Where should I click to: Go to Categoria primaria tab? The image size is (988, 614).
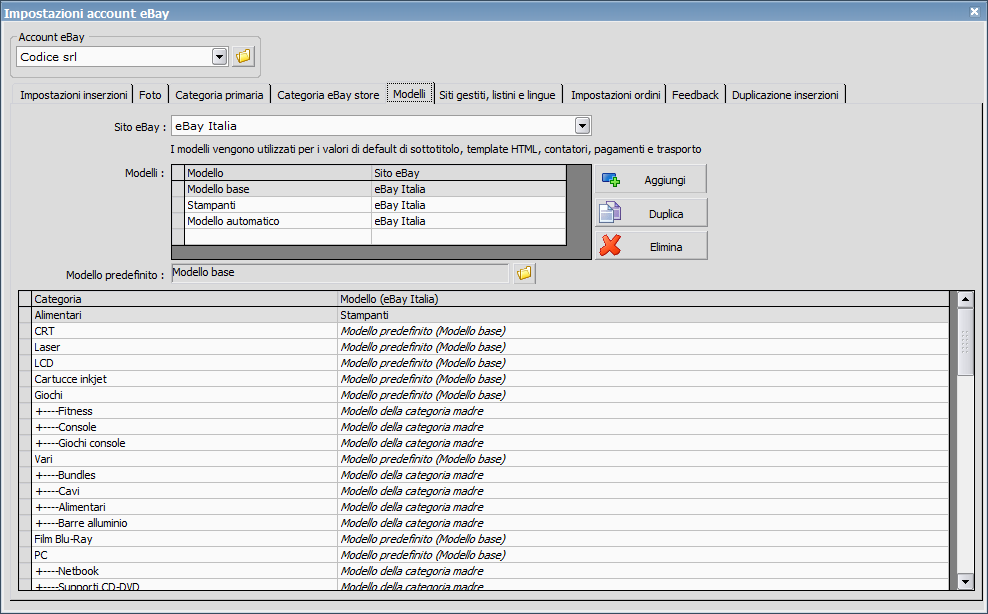(x=219, y=95)
